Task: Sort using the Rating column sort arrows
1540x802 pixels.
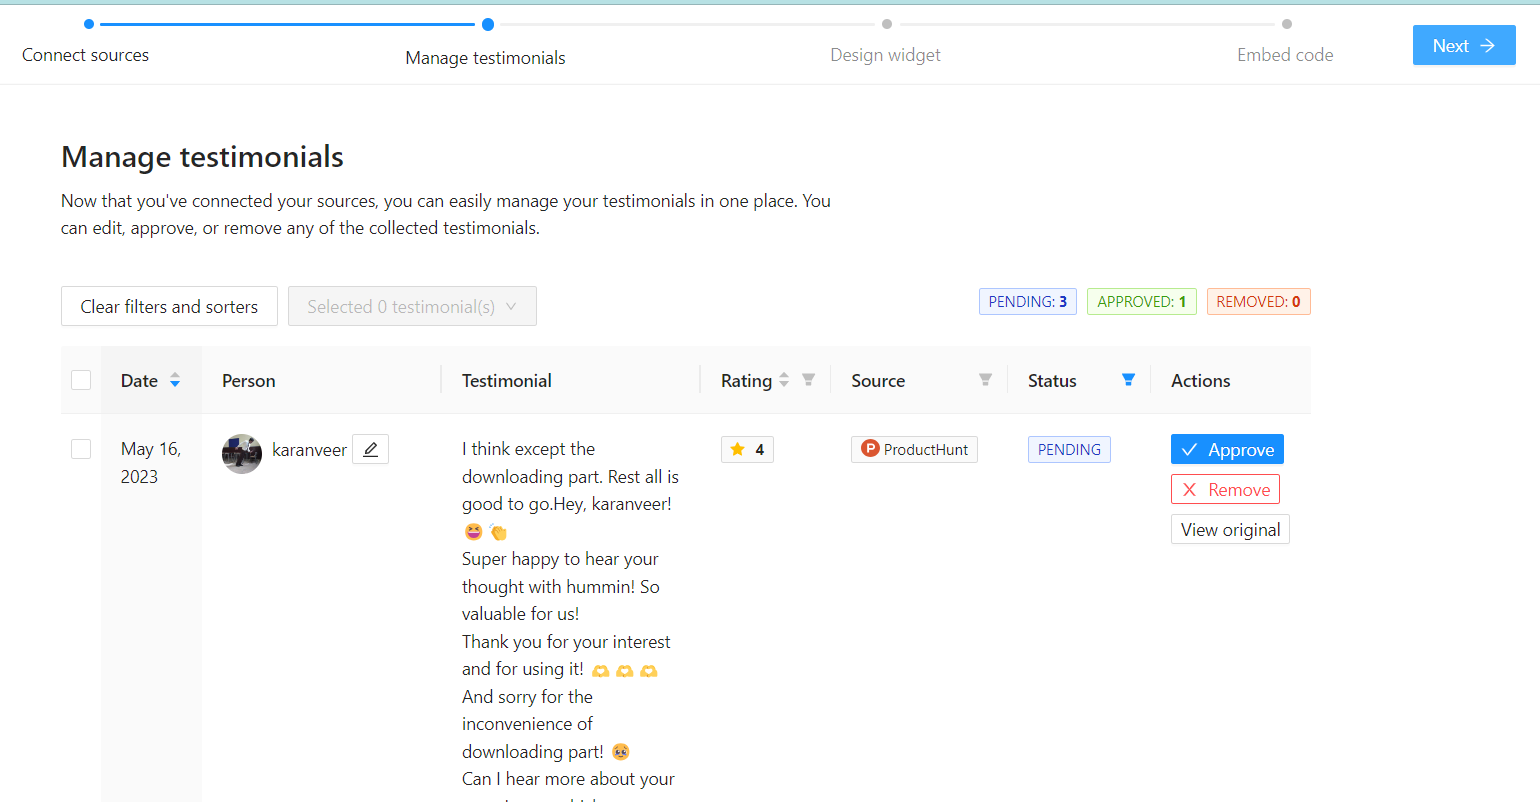Action: point(784,380)
